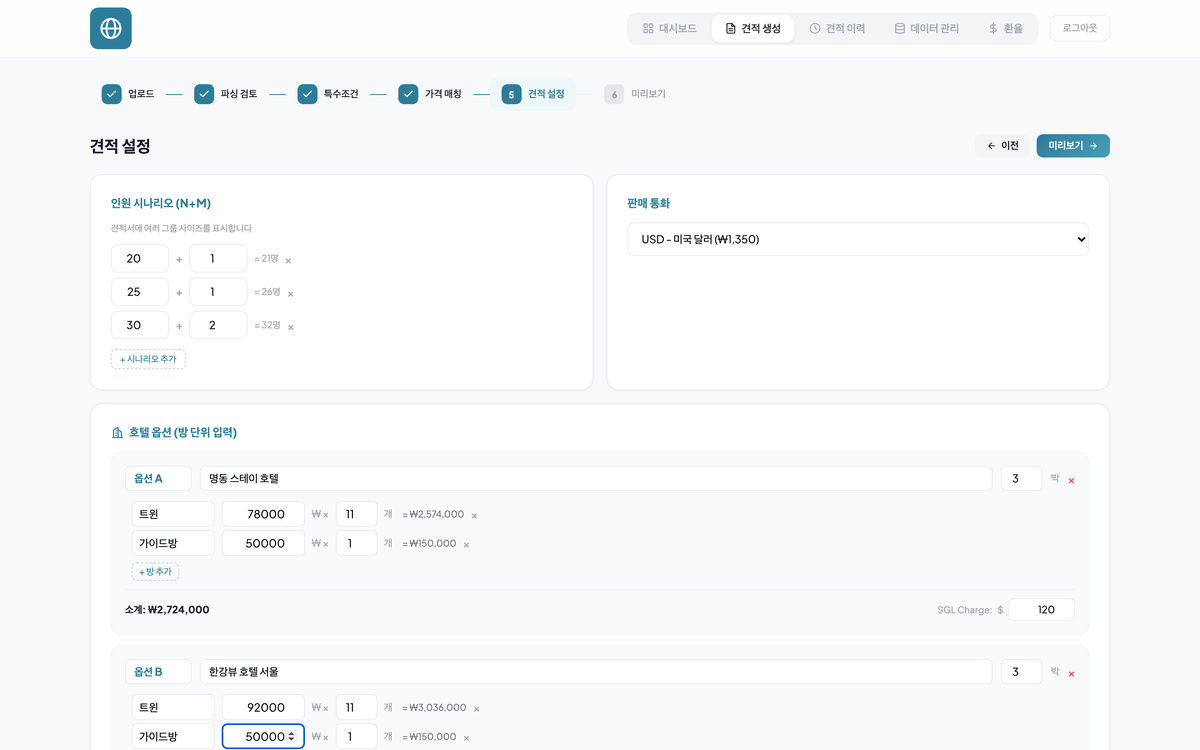Click the hotel building icon
The width and height of the screenshot is (1200, 750).
tap(117, 433)
